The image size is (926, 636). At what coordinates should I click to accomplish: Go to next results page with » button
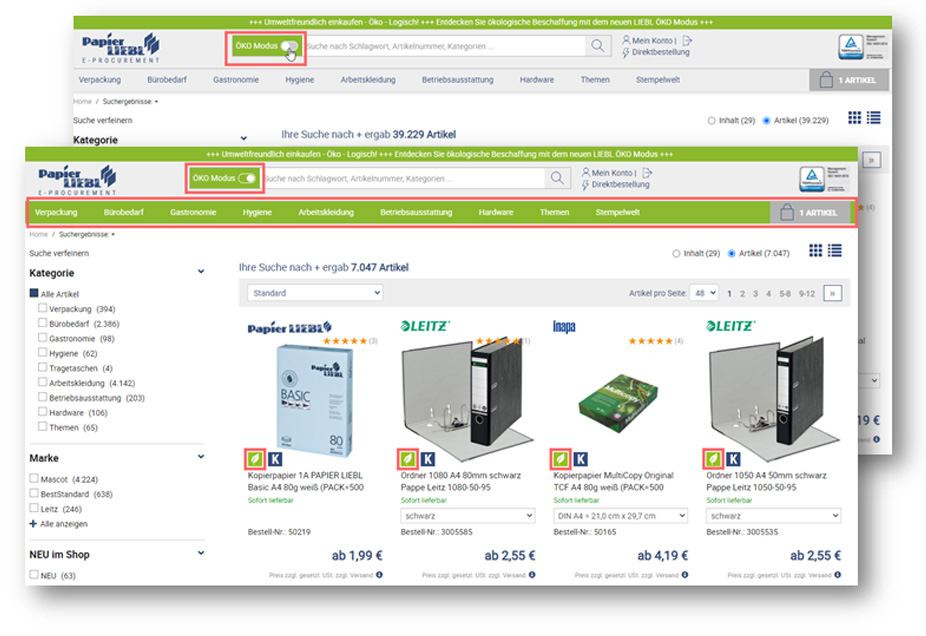point(832,293)
